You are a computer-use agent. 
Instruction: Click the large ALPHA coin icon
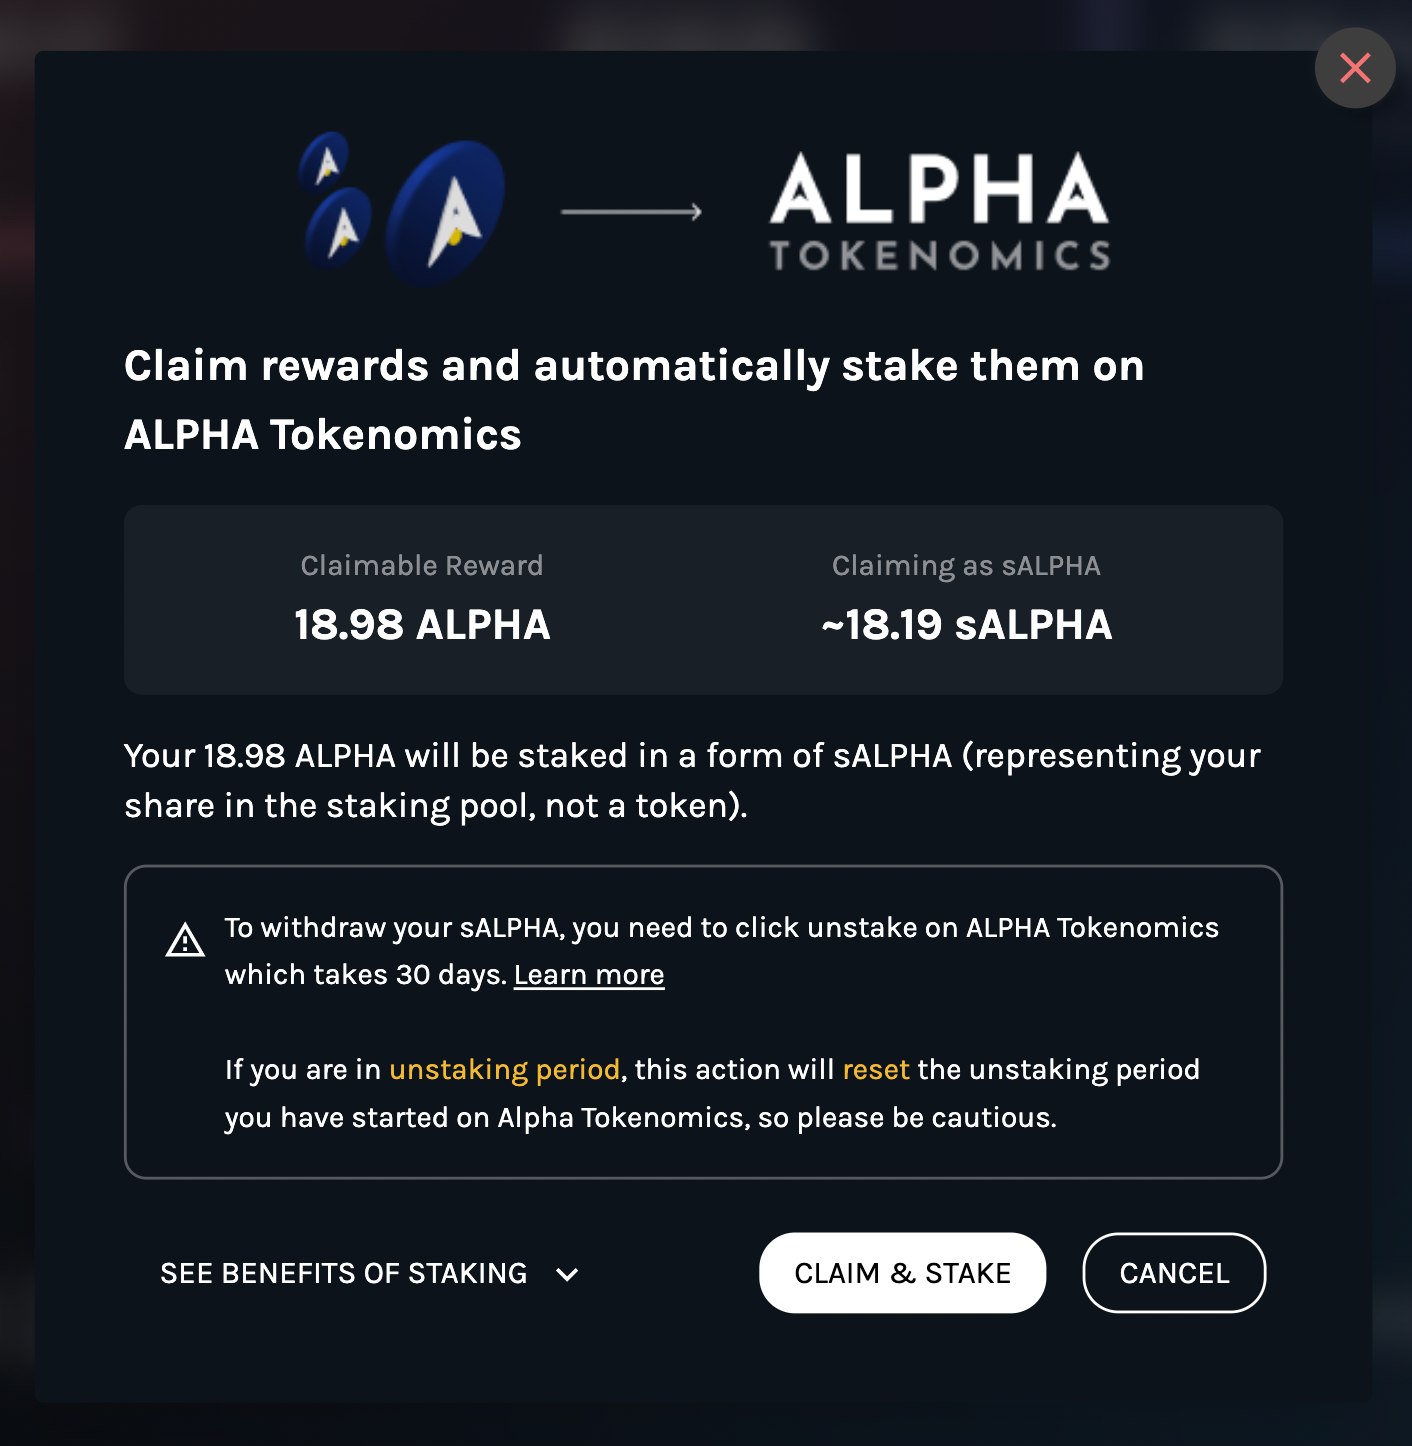pos(445,213)
